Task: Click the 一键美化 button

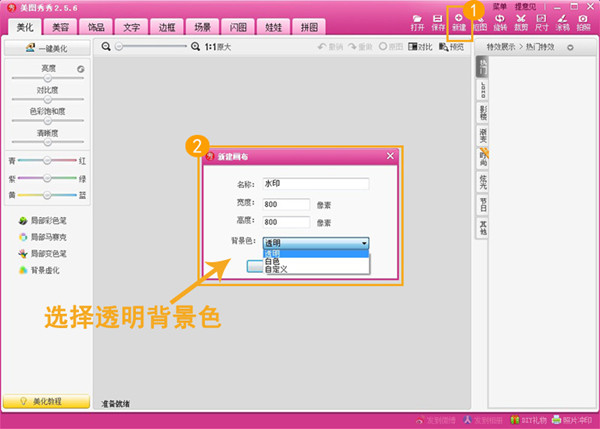Action: [x=50, y=48]
